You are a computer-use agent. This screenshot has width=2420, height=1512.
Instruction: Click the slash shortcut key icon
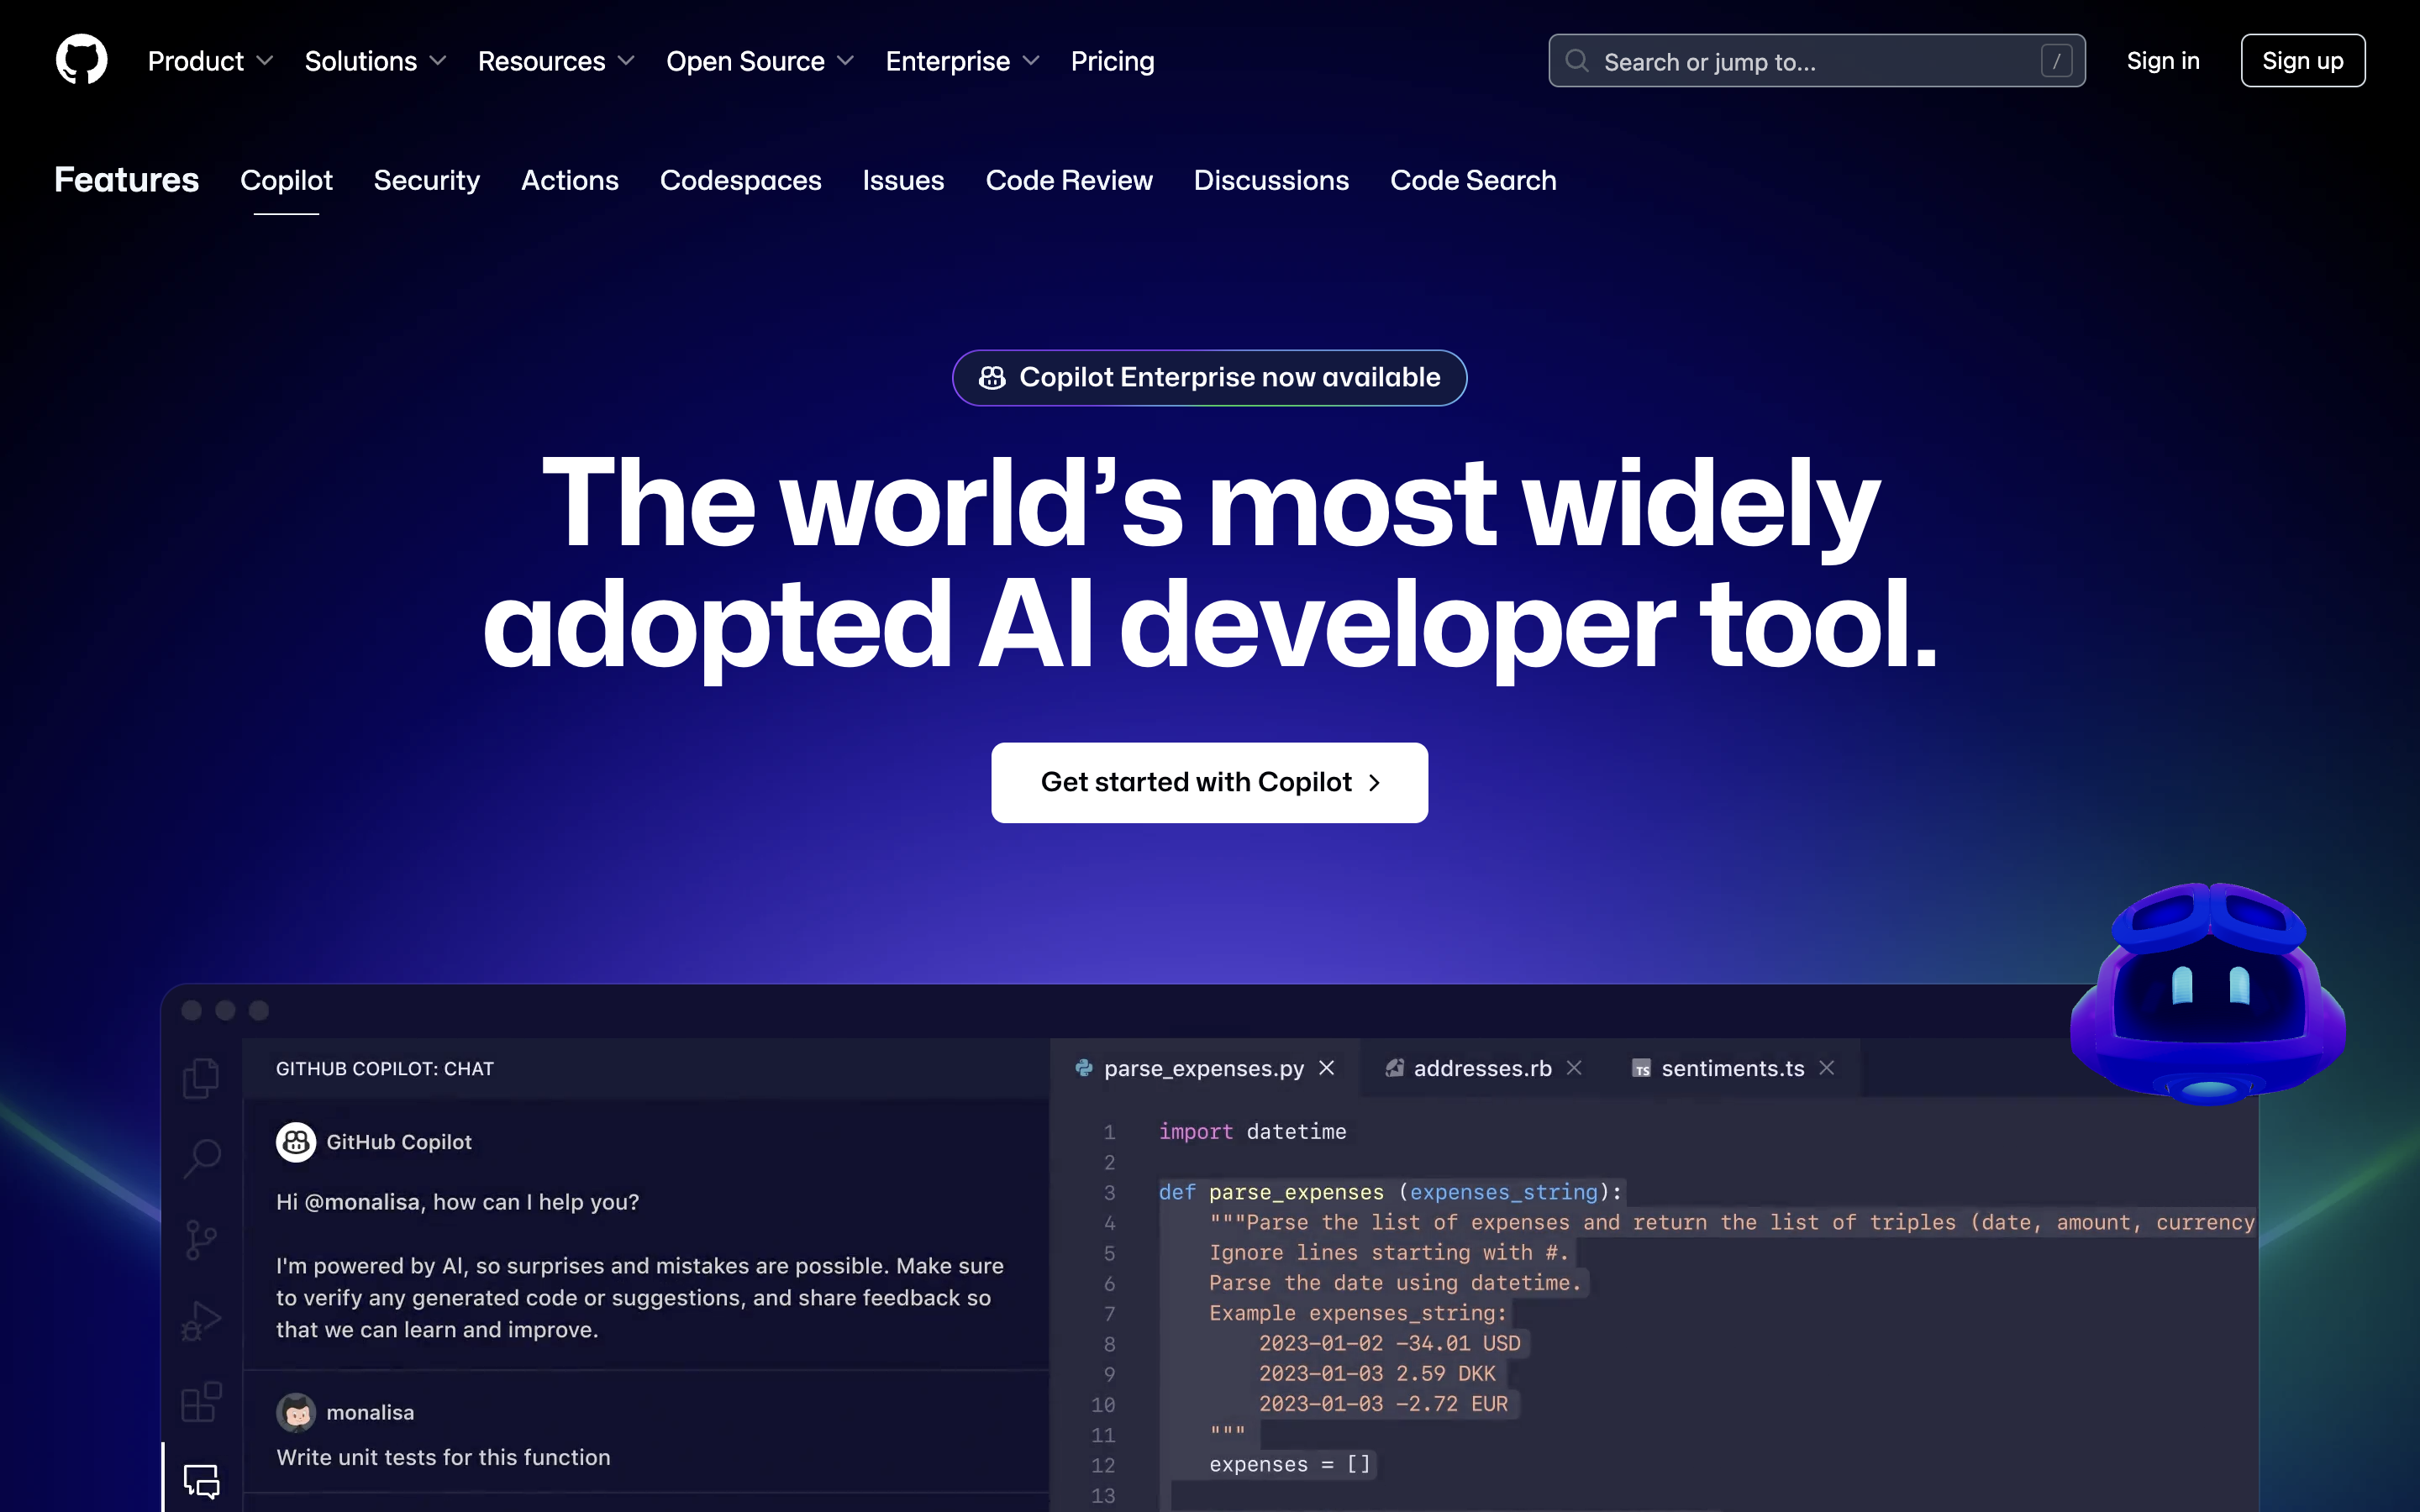coord(2056,61)
